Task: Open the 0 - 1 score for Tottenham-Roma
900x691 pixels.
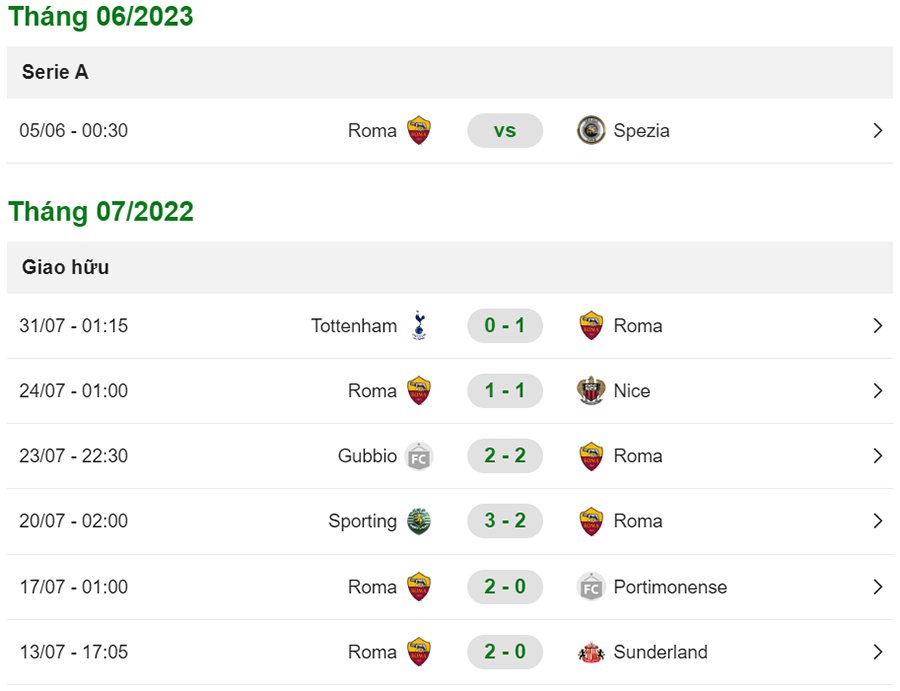Action: pos(505,325)
